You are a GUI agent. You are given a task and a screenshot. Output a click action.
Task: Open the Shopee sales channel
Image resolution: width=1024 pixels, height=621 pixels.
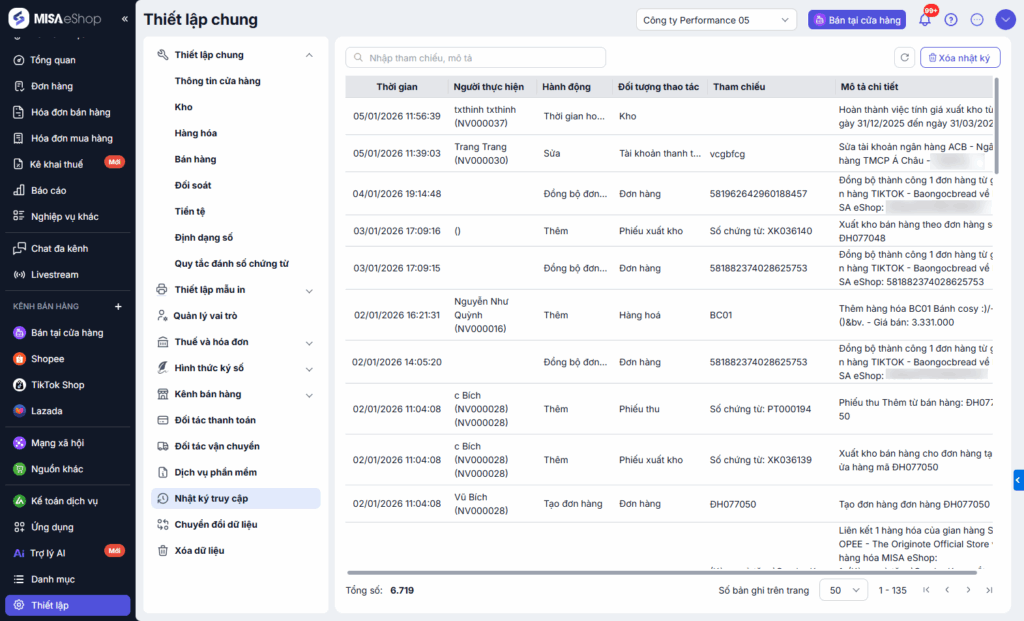point(47,359)
